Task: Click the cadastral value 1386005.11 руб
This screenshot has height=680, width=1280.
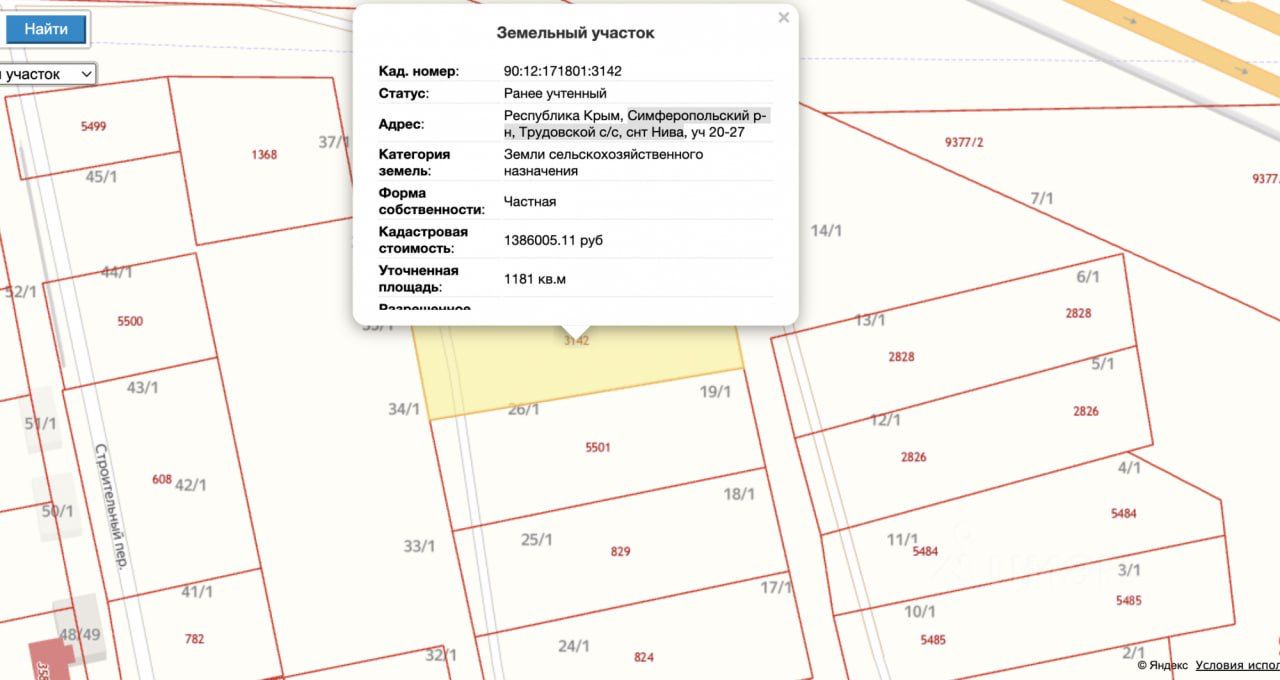Action: (x=553, y=240)
